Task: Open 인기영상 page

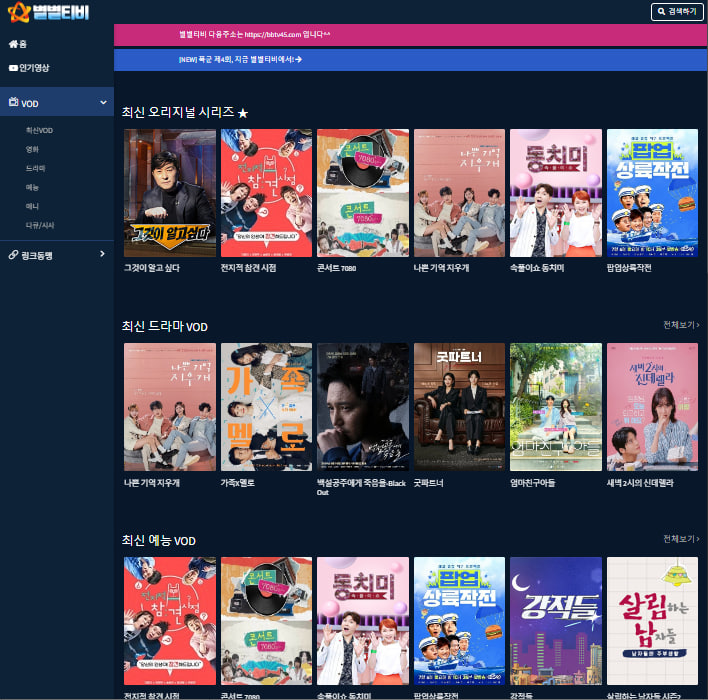Action: [34, 68]
